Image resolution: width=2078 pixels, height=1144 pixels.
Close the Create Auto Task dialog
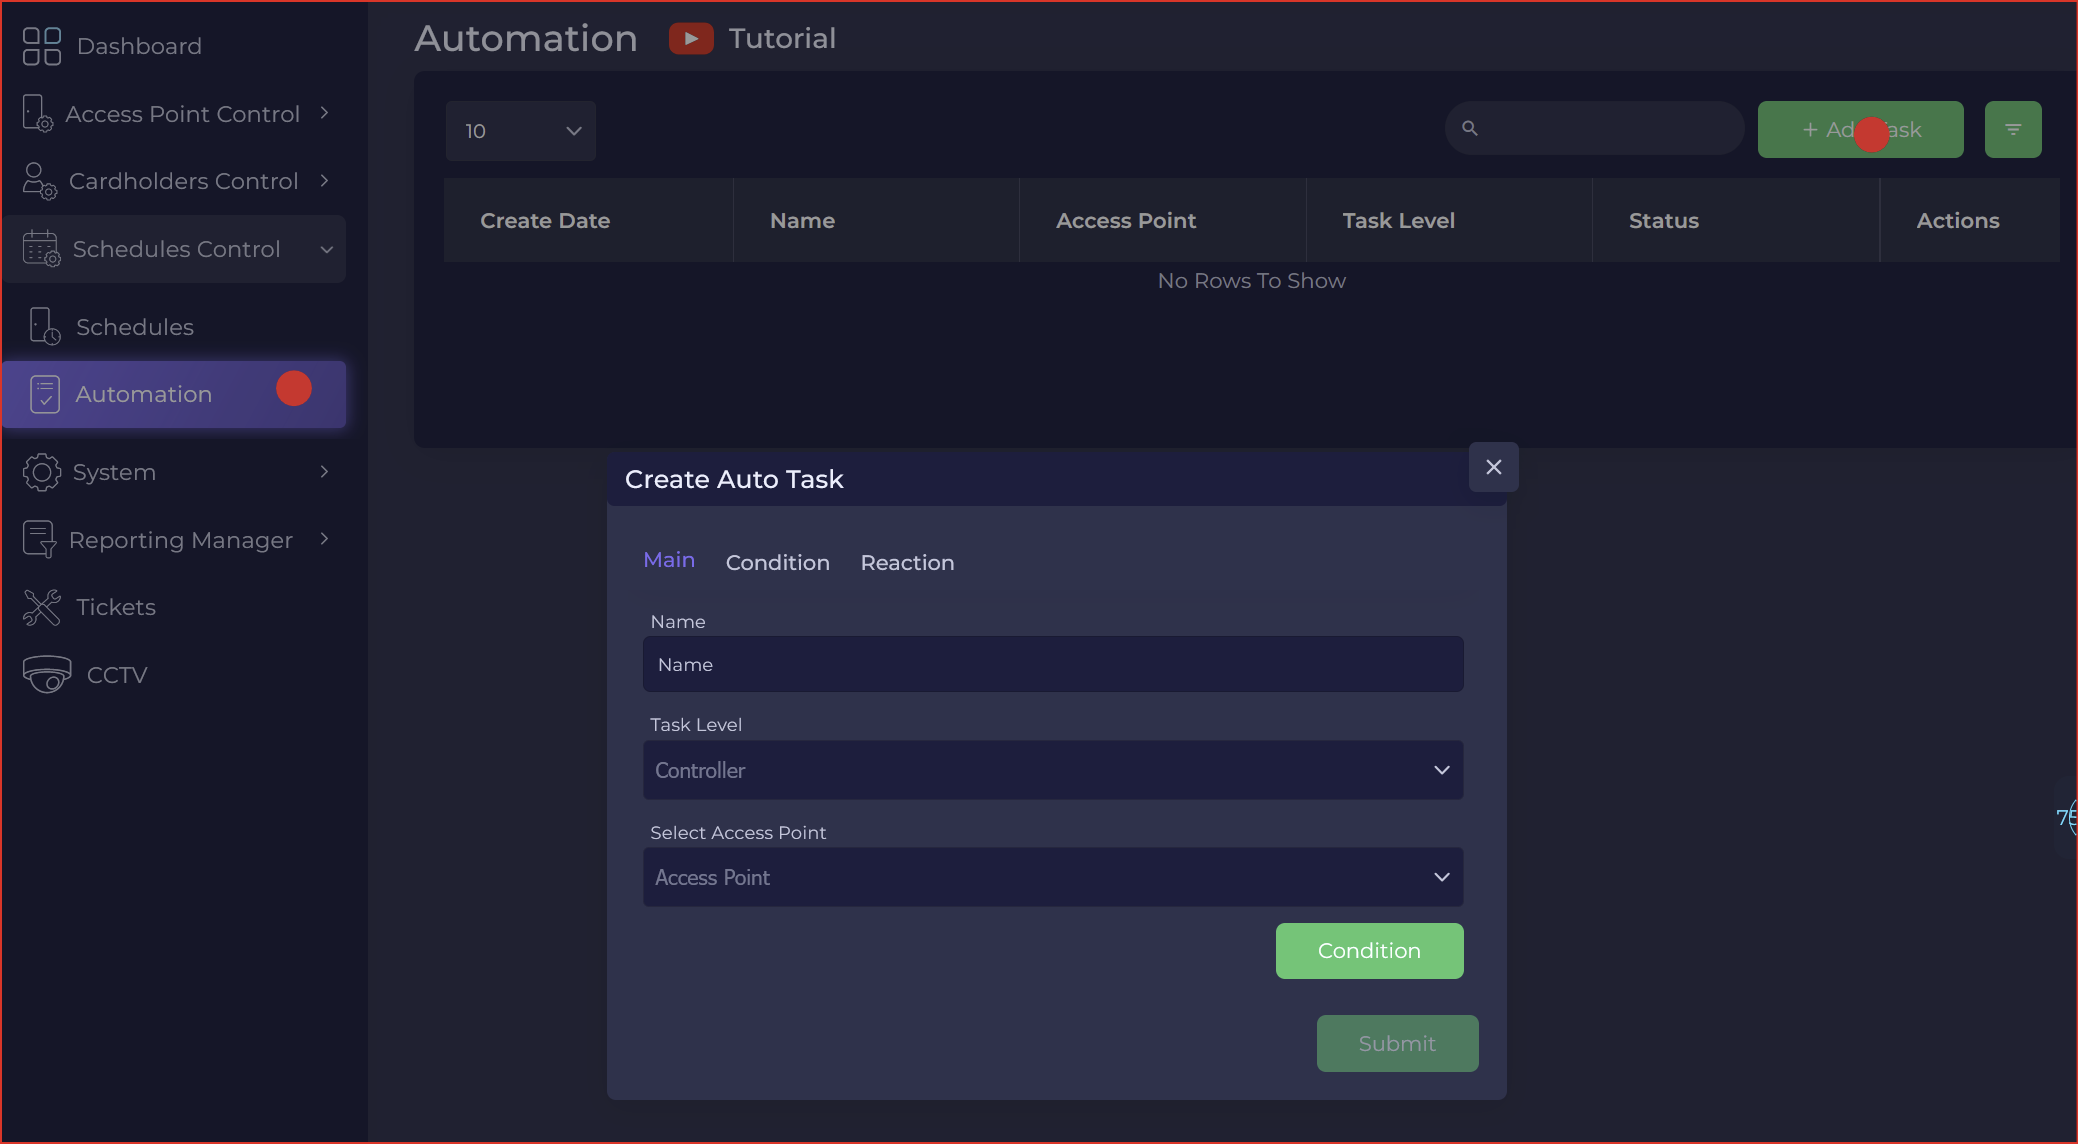pos(1494,467)
